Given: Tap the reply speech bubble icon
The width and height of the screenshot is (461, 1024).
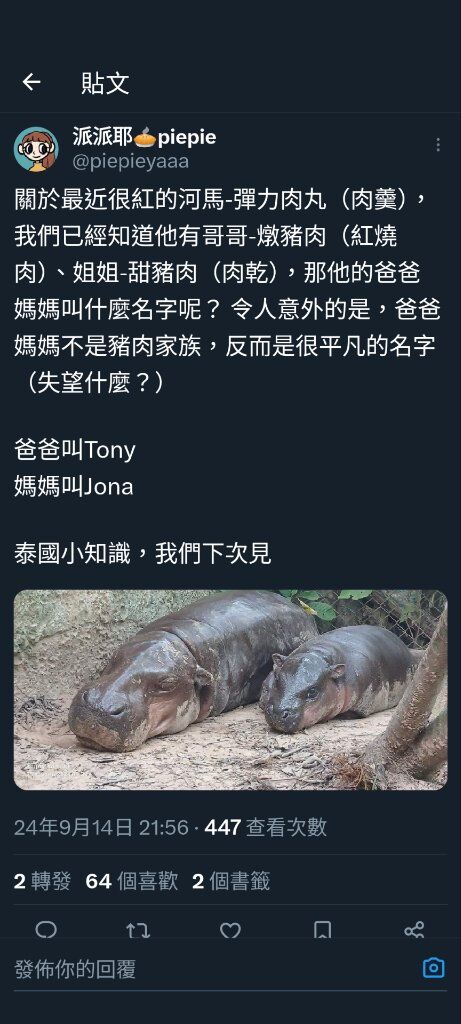Looking at the screenshot, I should 46,930.
